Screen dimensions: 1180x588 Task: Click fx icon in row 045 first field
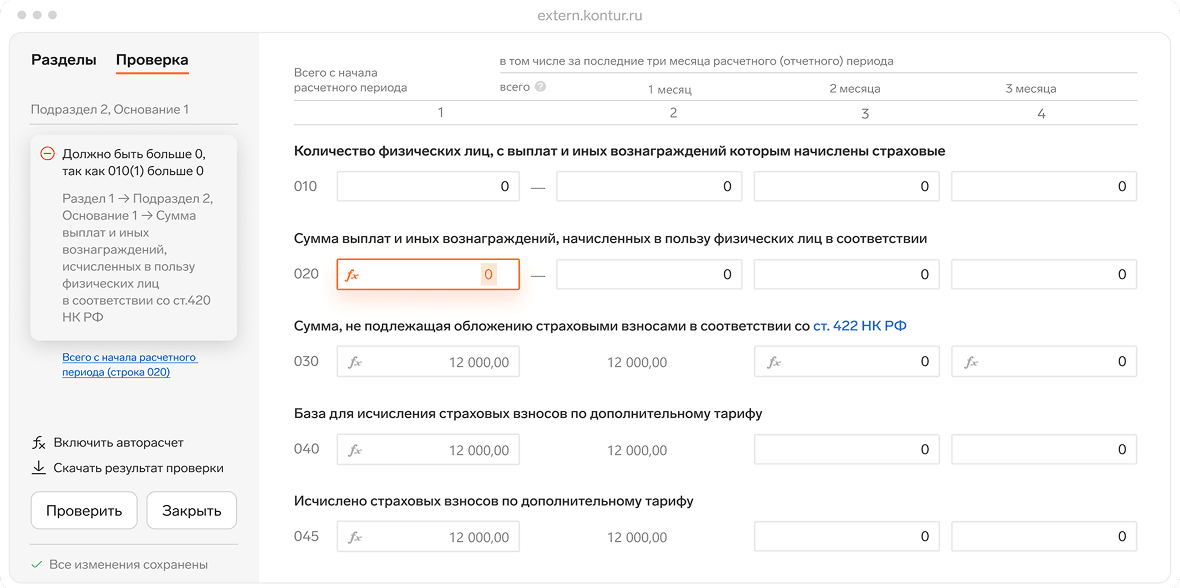click(354, 537)
